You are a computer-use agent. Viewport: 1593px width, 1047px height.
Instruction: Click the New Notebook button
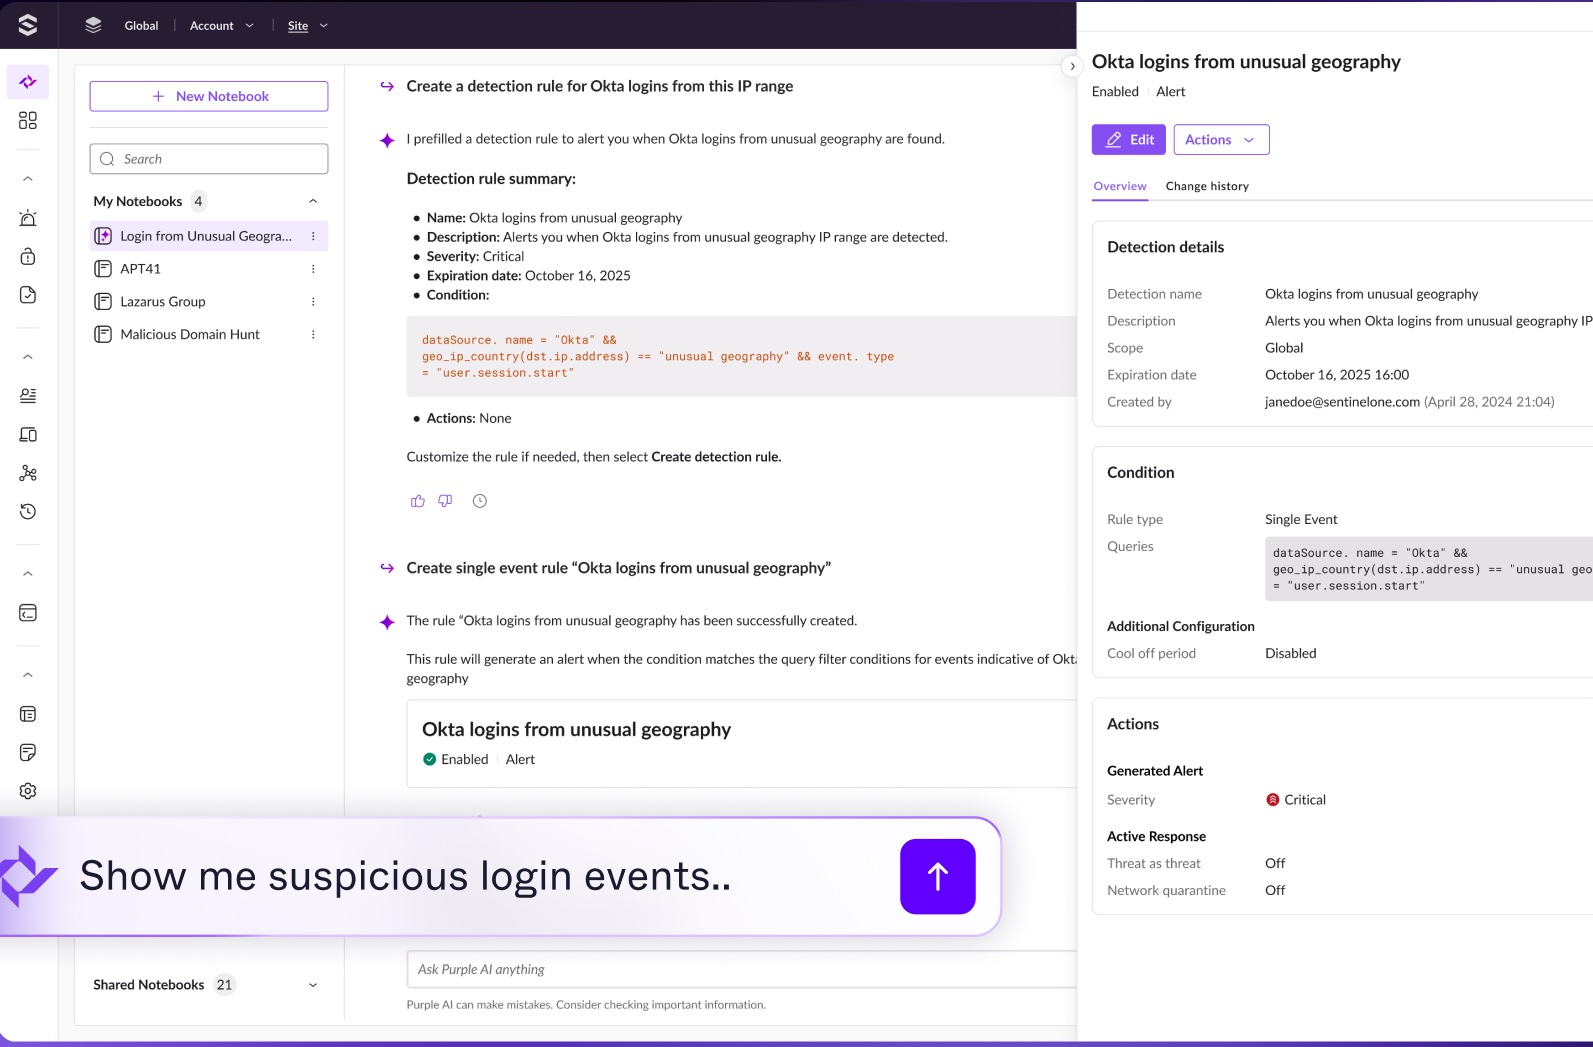(209, 96)
